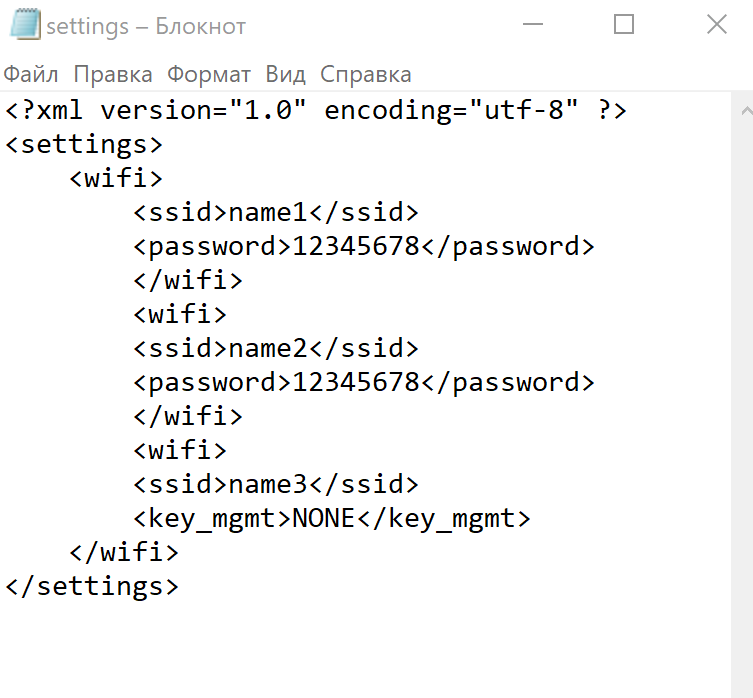Click the key_mgmt NONE line
This screenshot has width=753, height=698.
coord(332,518)
